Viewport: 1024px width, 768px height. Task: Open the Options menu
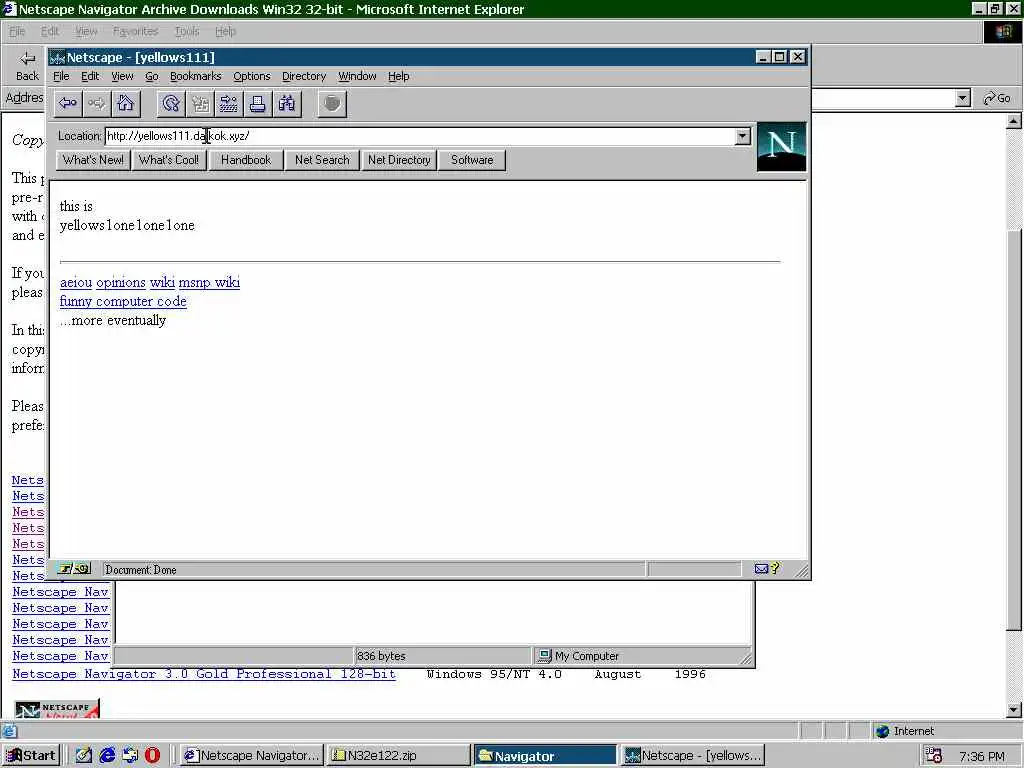click(x=251, y=76)
